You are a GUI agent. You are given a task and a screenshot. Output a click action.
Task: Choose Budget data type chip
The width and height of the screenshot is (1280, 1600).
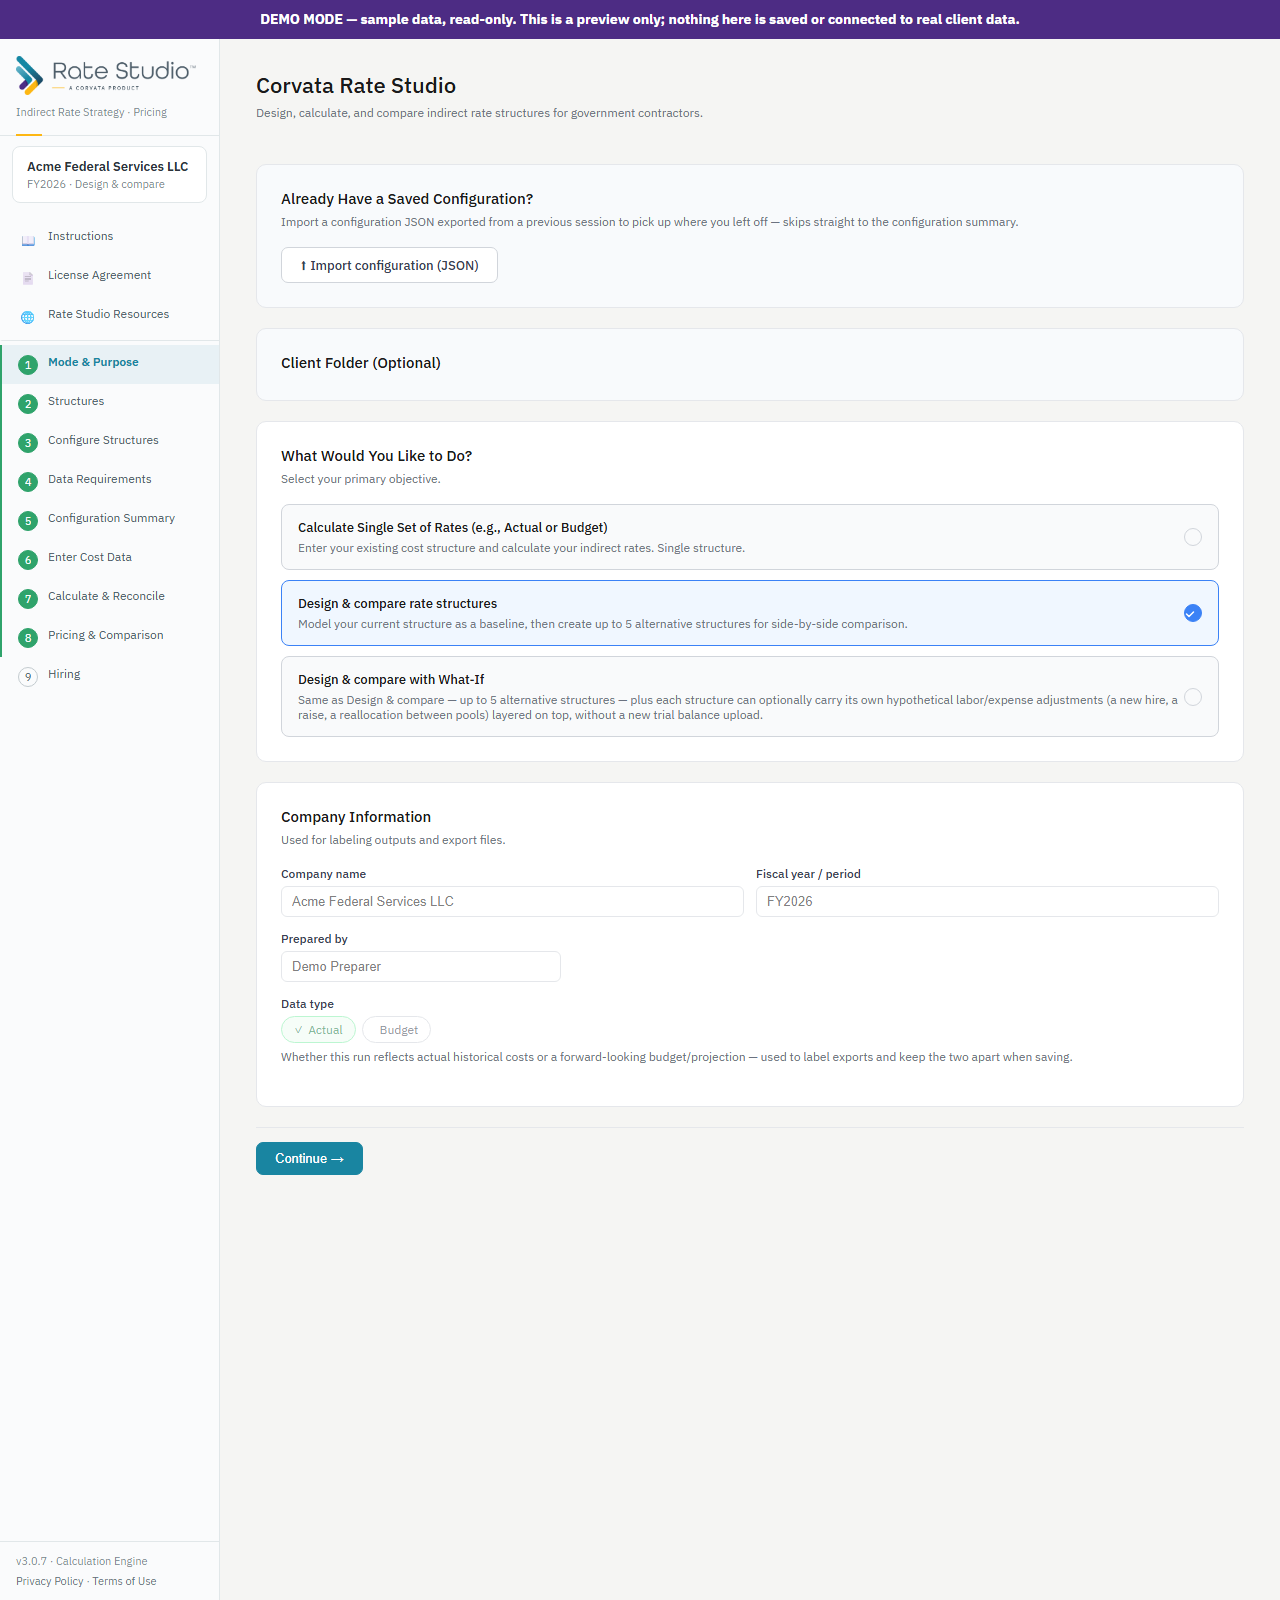[397, 1030]
